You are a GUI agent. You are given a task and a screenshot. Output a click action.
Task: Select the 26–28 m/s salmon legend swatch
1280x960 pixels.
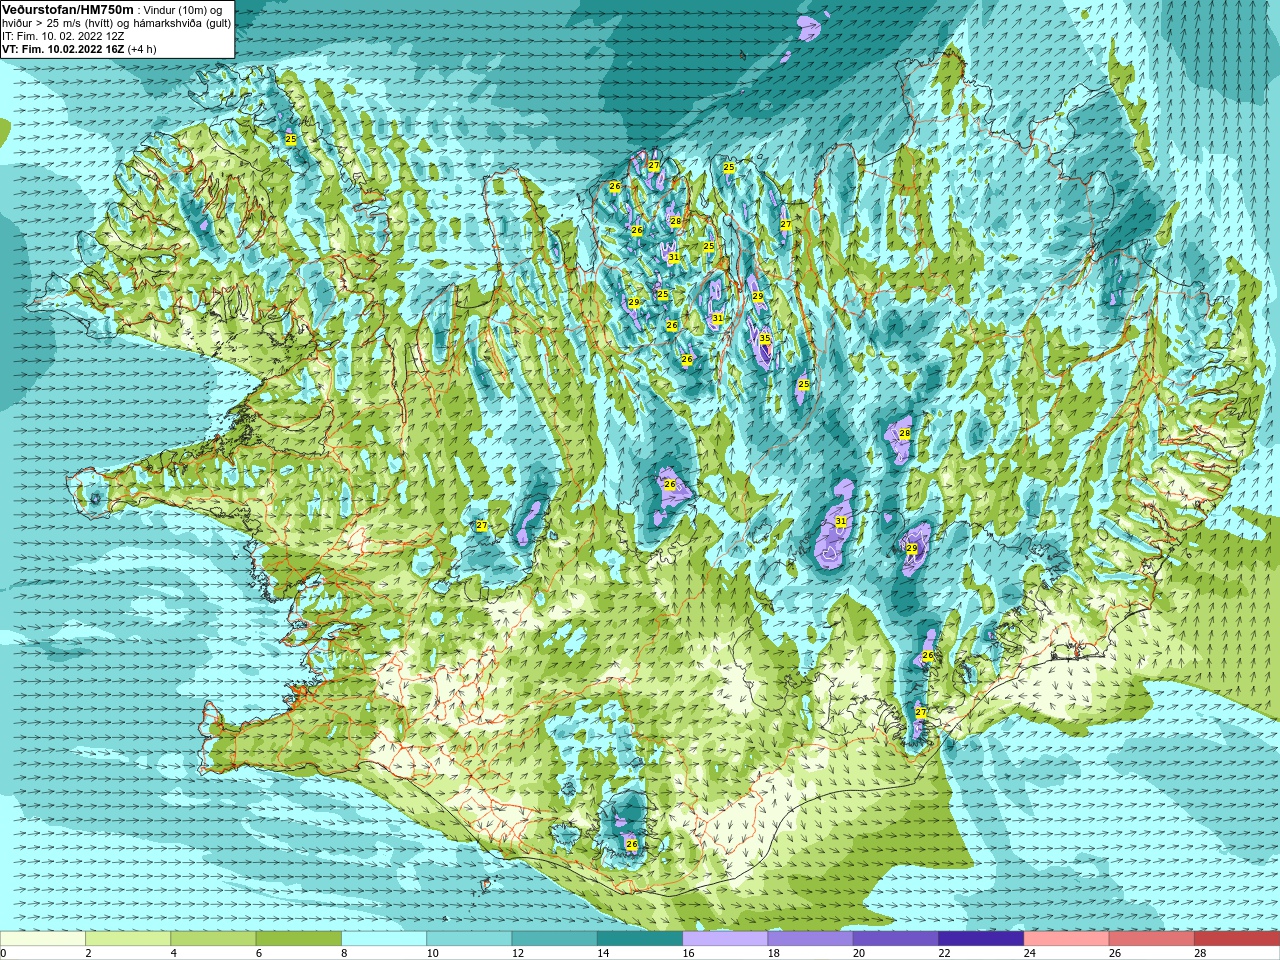1151,939
